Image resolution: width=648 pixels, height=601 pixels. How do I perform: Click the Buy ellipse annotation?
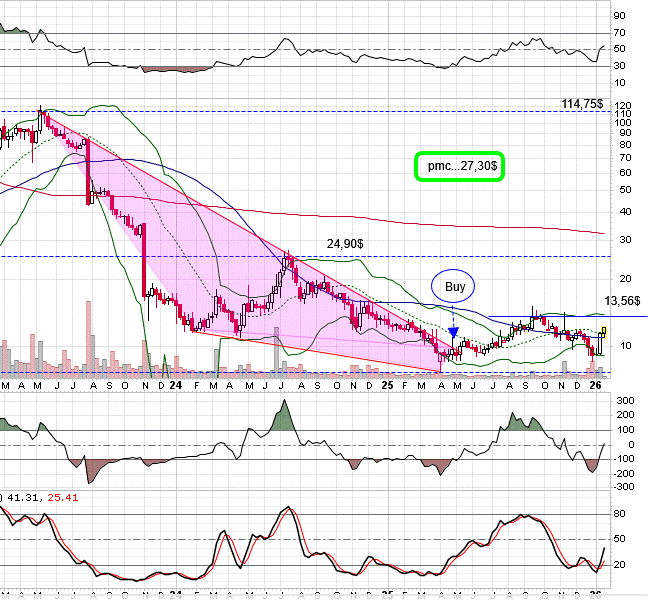[455, 287]
